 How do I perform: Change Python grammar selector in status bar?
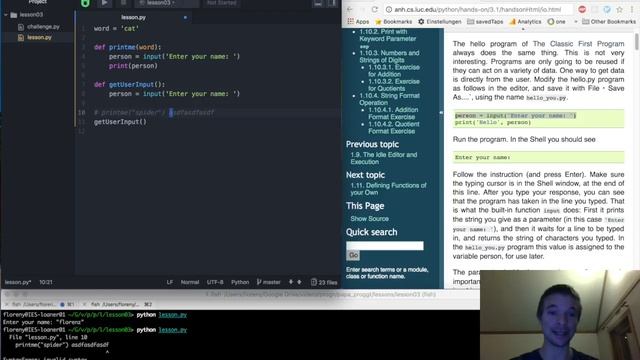point(240,282)
